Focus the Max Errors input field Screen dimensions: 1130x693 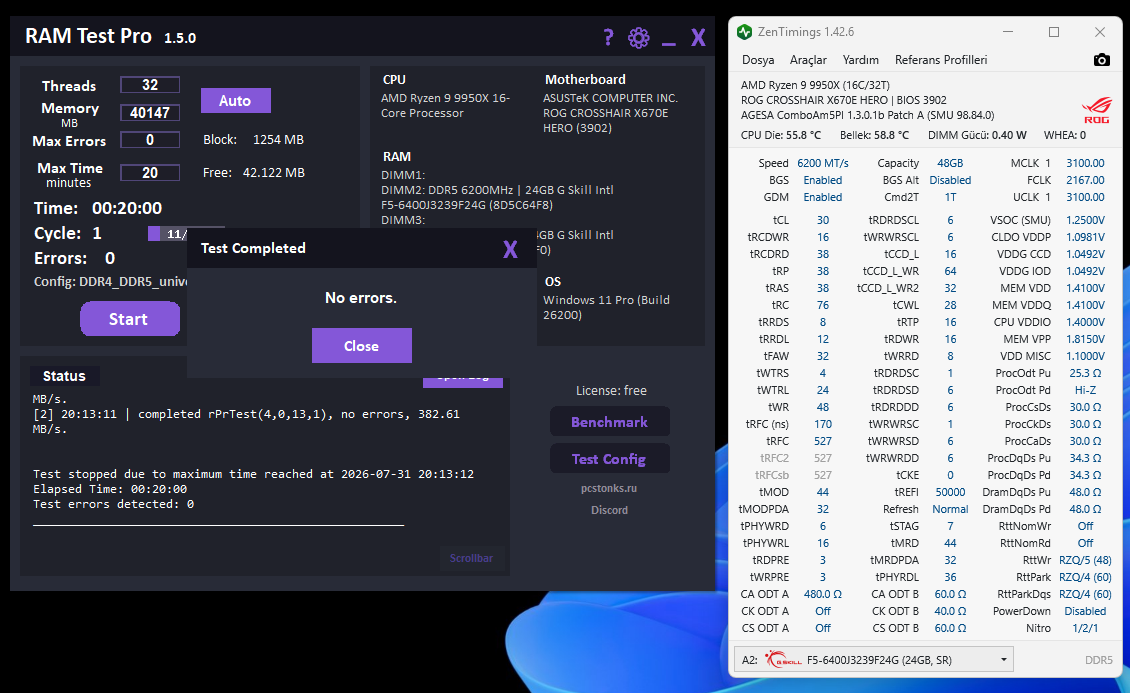(150, 140)
